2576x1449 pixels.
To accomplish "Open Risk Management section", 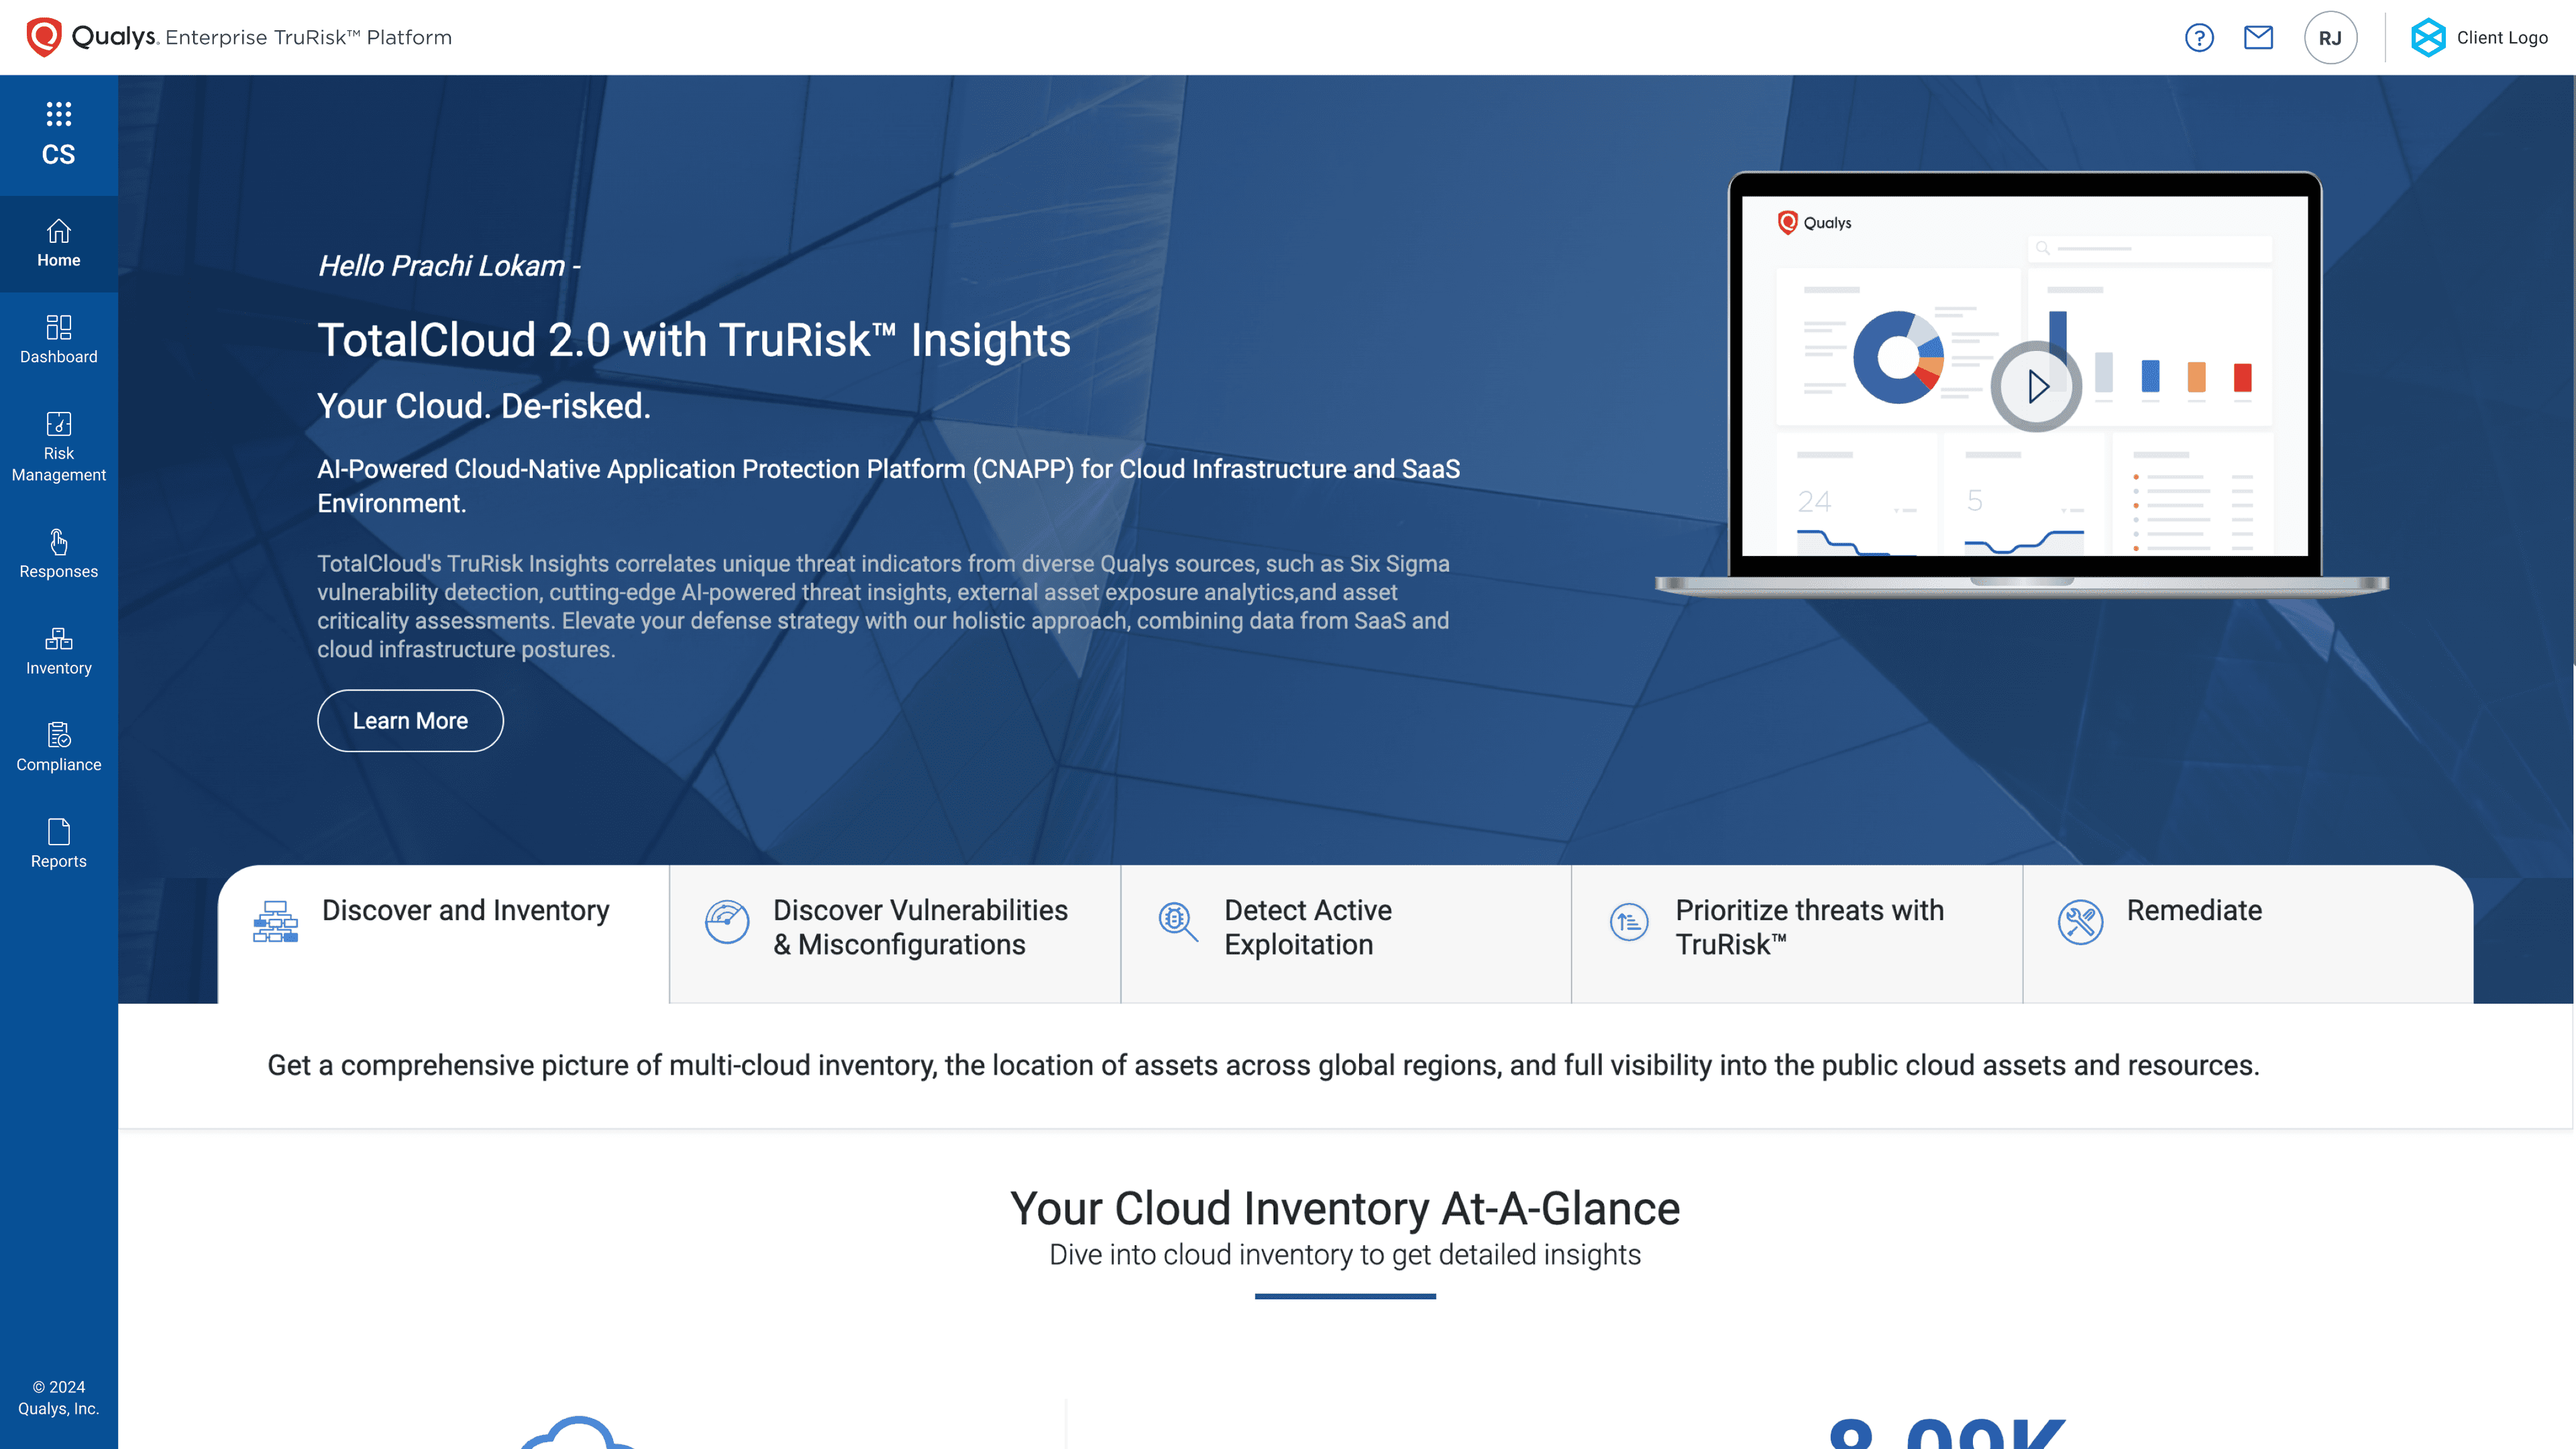I will pos(58,447).
